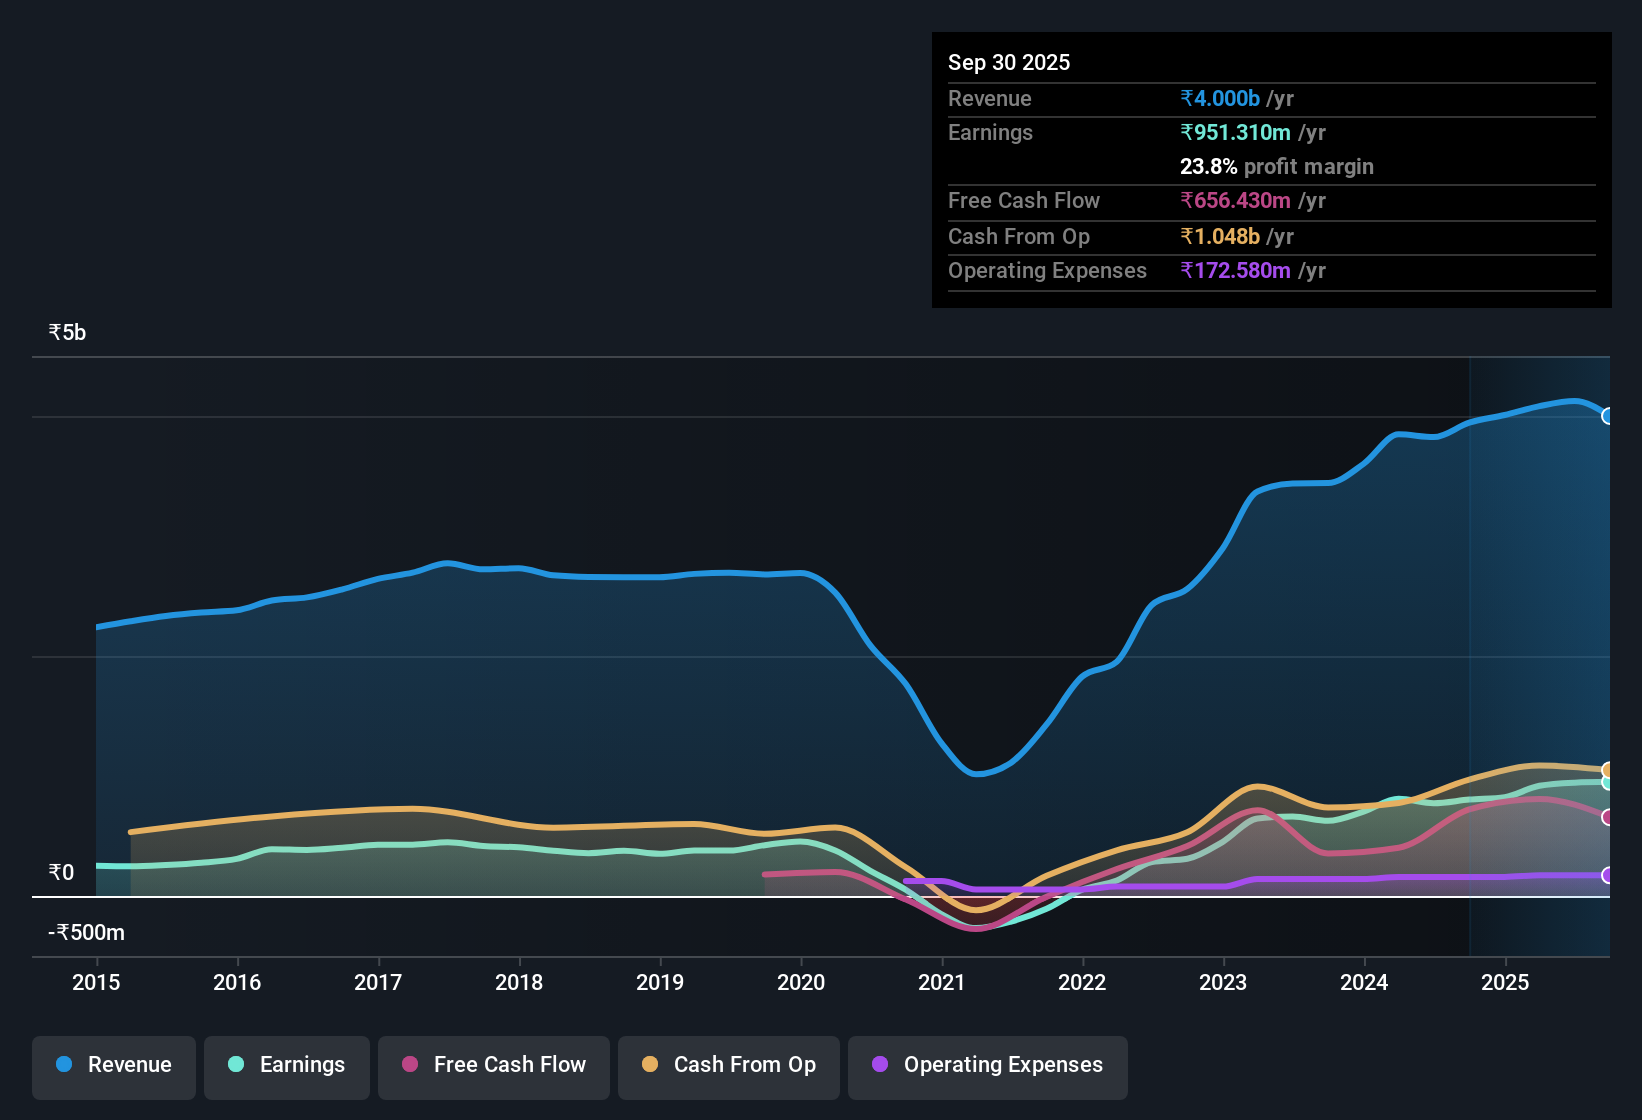The height and width of the screenshot is (1120, 1642).
Task: Select the orange Cash From Op endpoint marker
Action: 1608,771
